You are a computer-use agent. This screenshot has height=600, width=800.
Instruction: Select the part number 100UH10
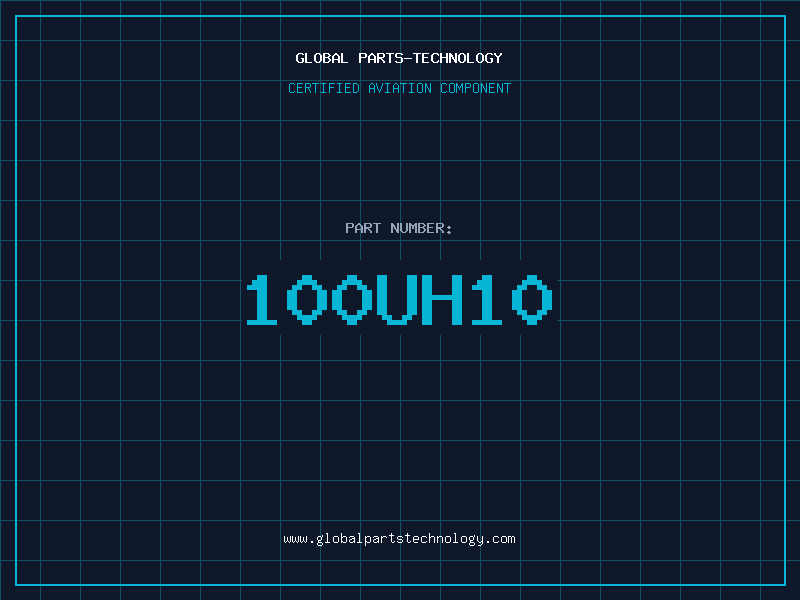coord(399,300)
